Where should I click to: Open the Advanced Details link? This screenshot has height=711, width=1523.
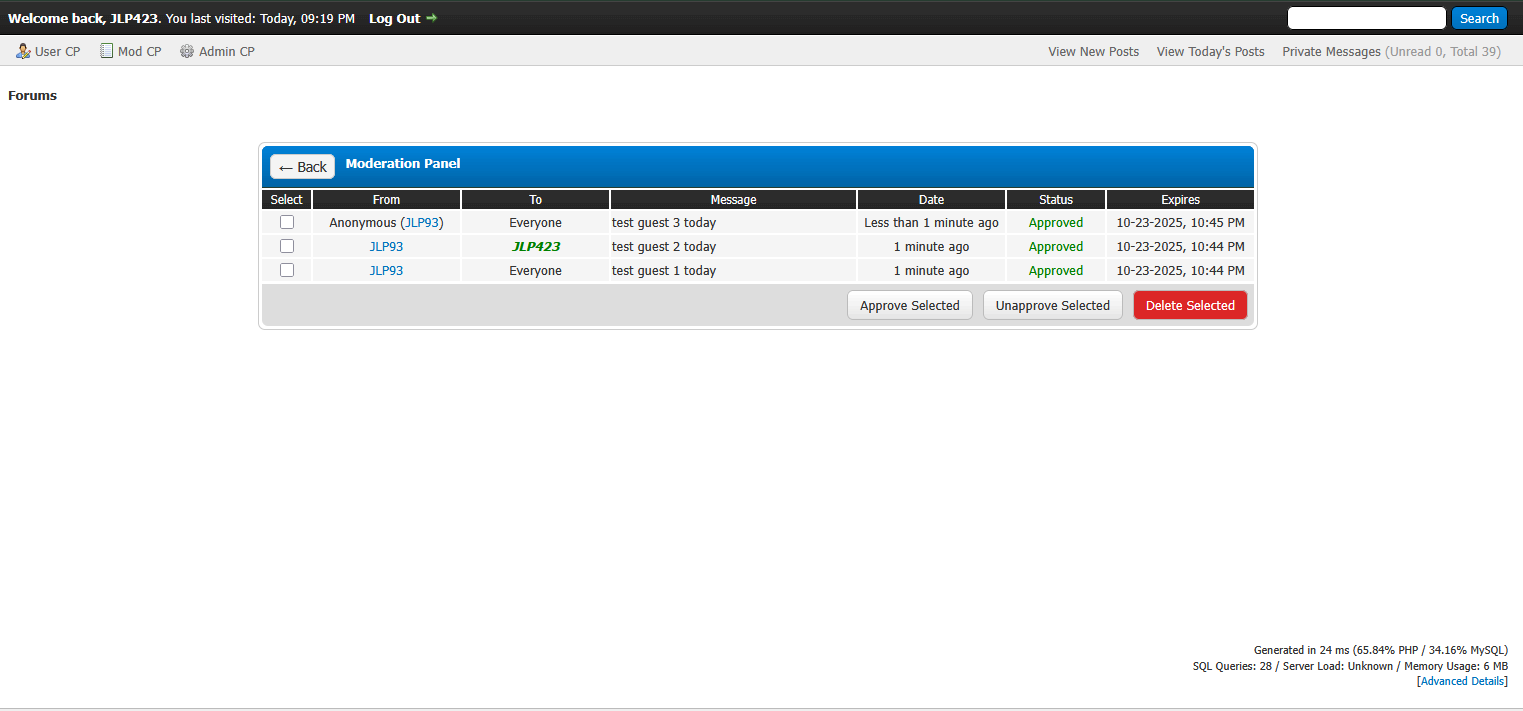tap(1462, 681)
